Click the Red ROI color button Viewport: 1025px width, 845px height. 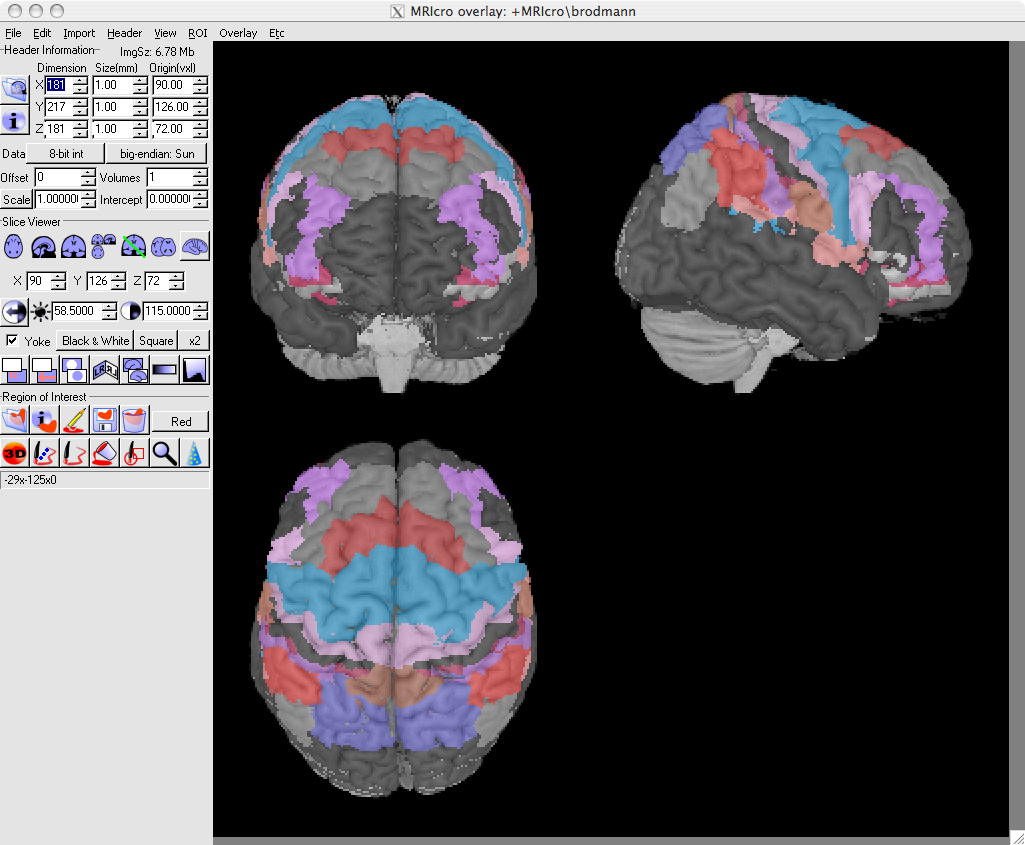180,422
